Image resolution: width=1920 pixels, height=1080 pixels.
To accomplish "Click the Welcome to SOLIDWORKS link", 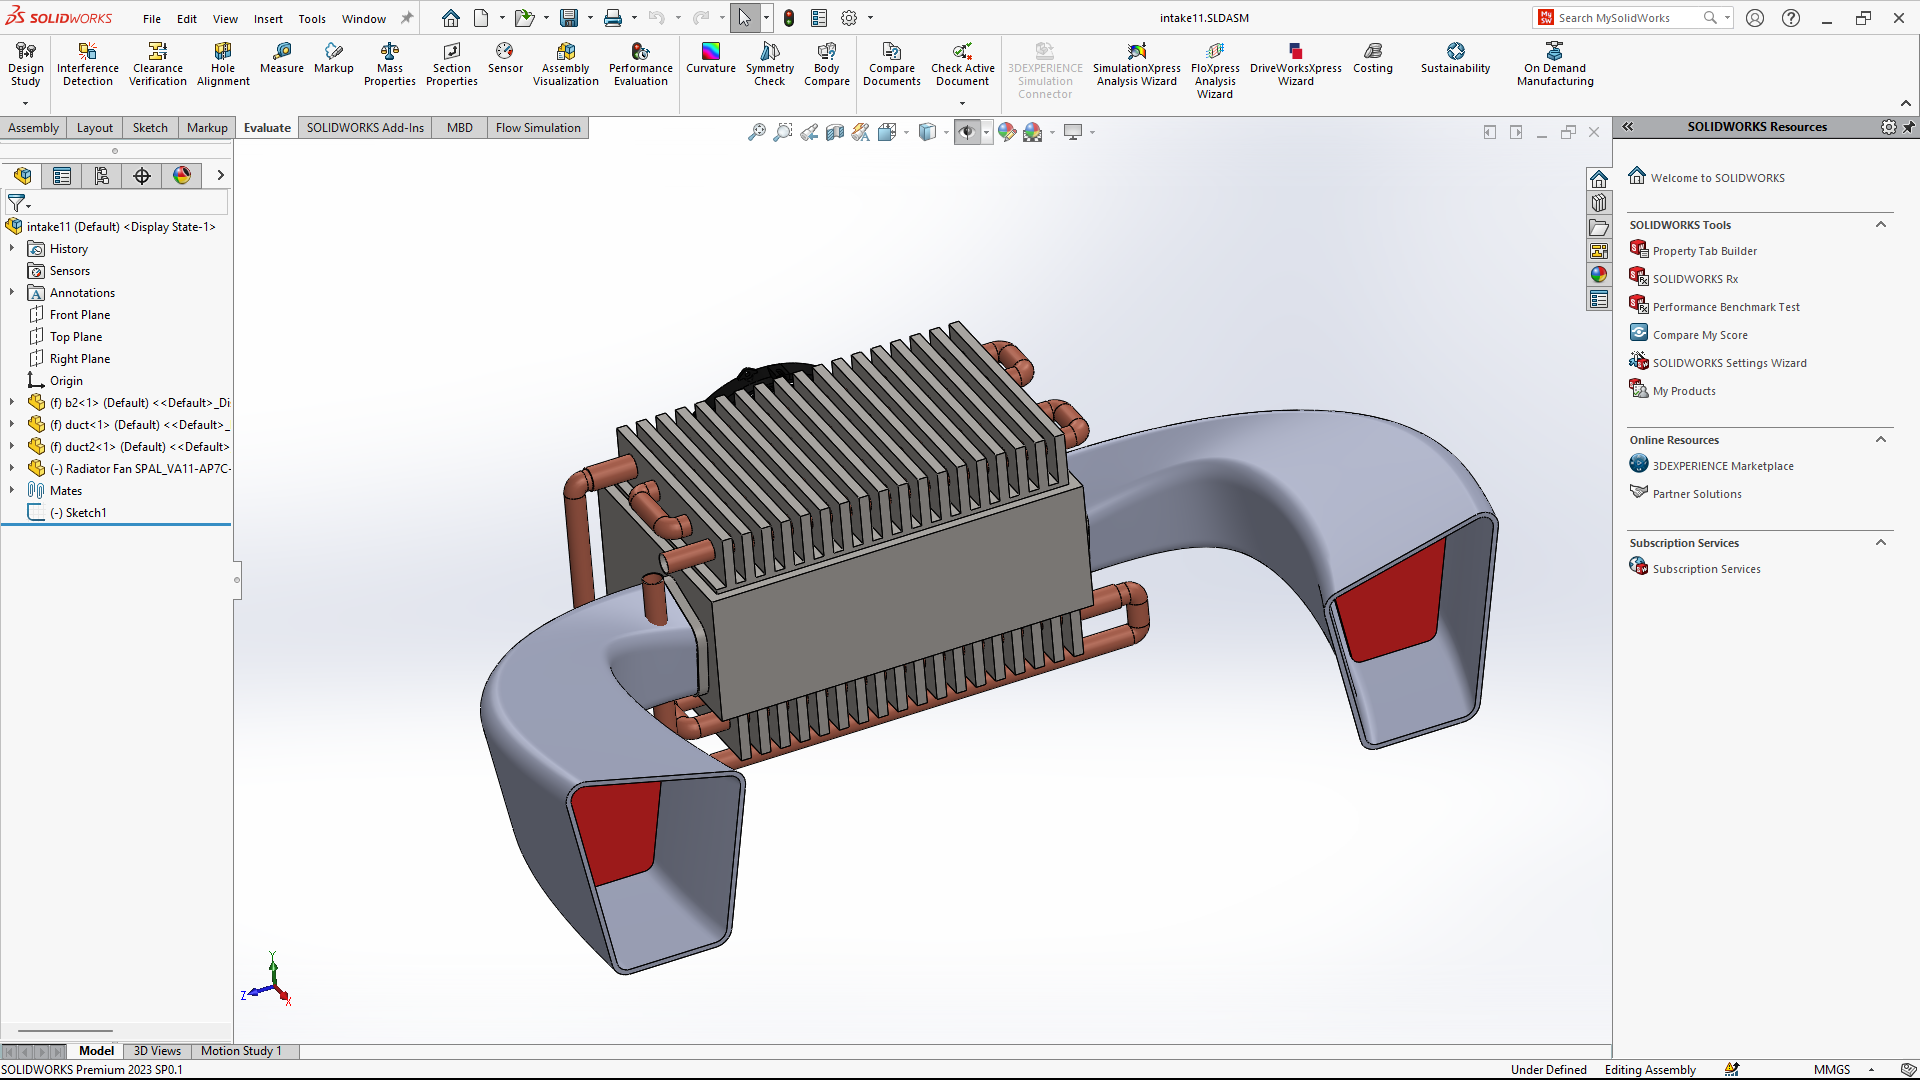I will pos(1717,178).
